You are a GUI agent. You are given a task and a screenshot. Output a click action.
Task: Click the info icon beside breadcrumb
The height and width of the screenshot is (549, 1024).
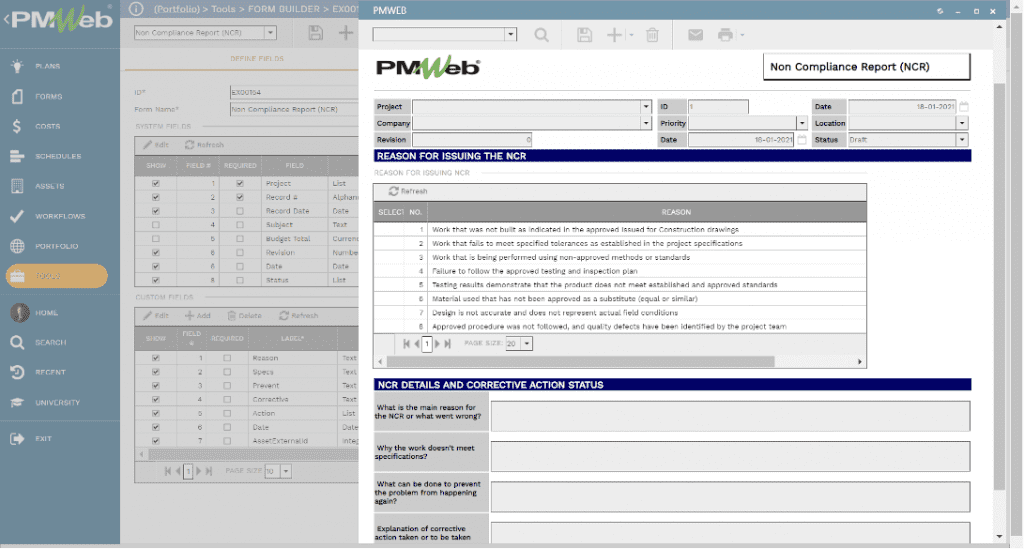click(x=136, y=8)
